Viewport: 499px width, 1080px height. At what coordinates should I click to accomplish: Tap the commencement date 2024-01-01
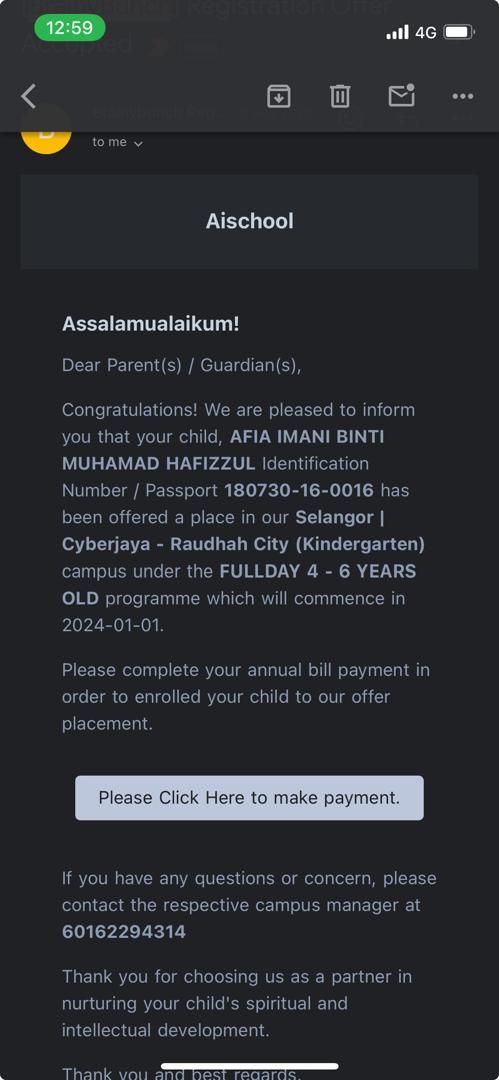pos(113,625)
